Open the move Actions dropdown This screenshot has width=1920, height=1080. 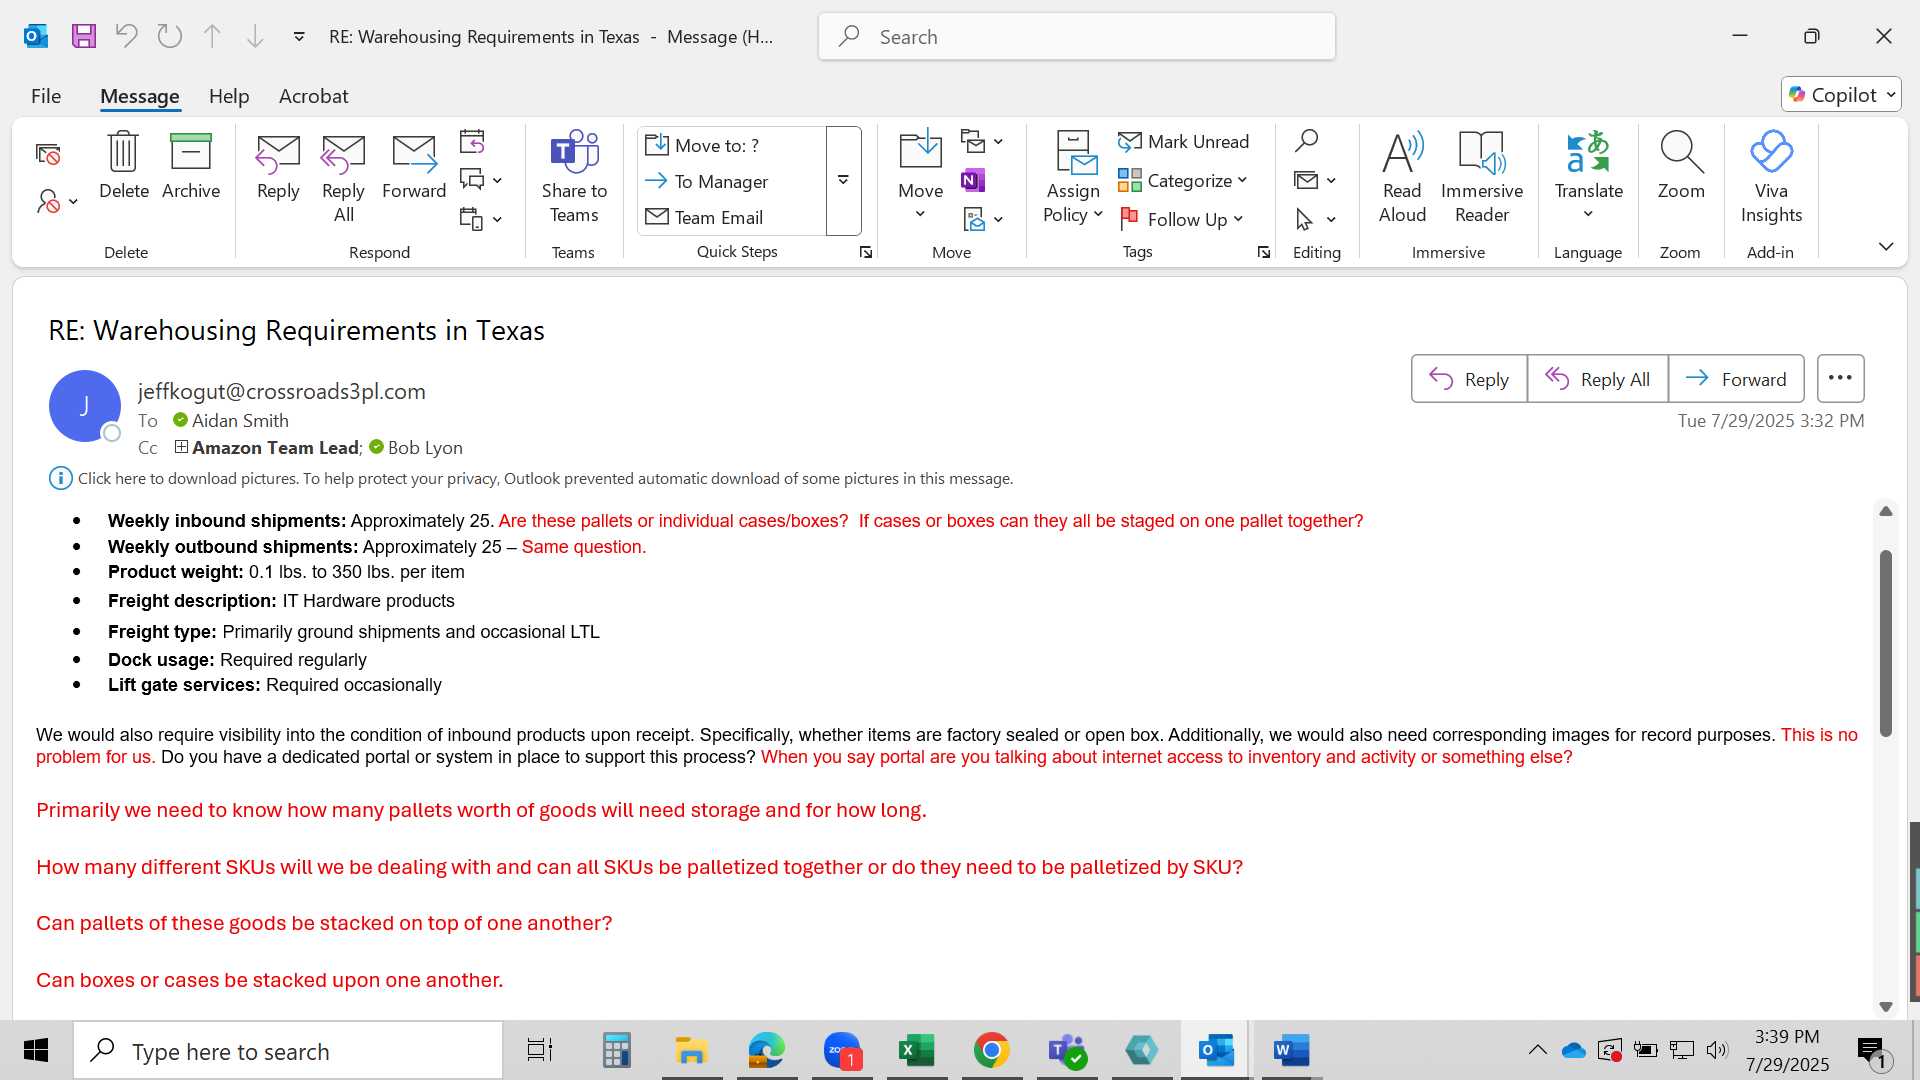click(982, 219)
